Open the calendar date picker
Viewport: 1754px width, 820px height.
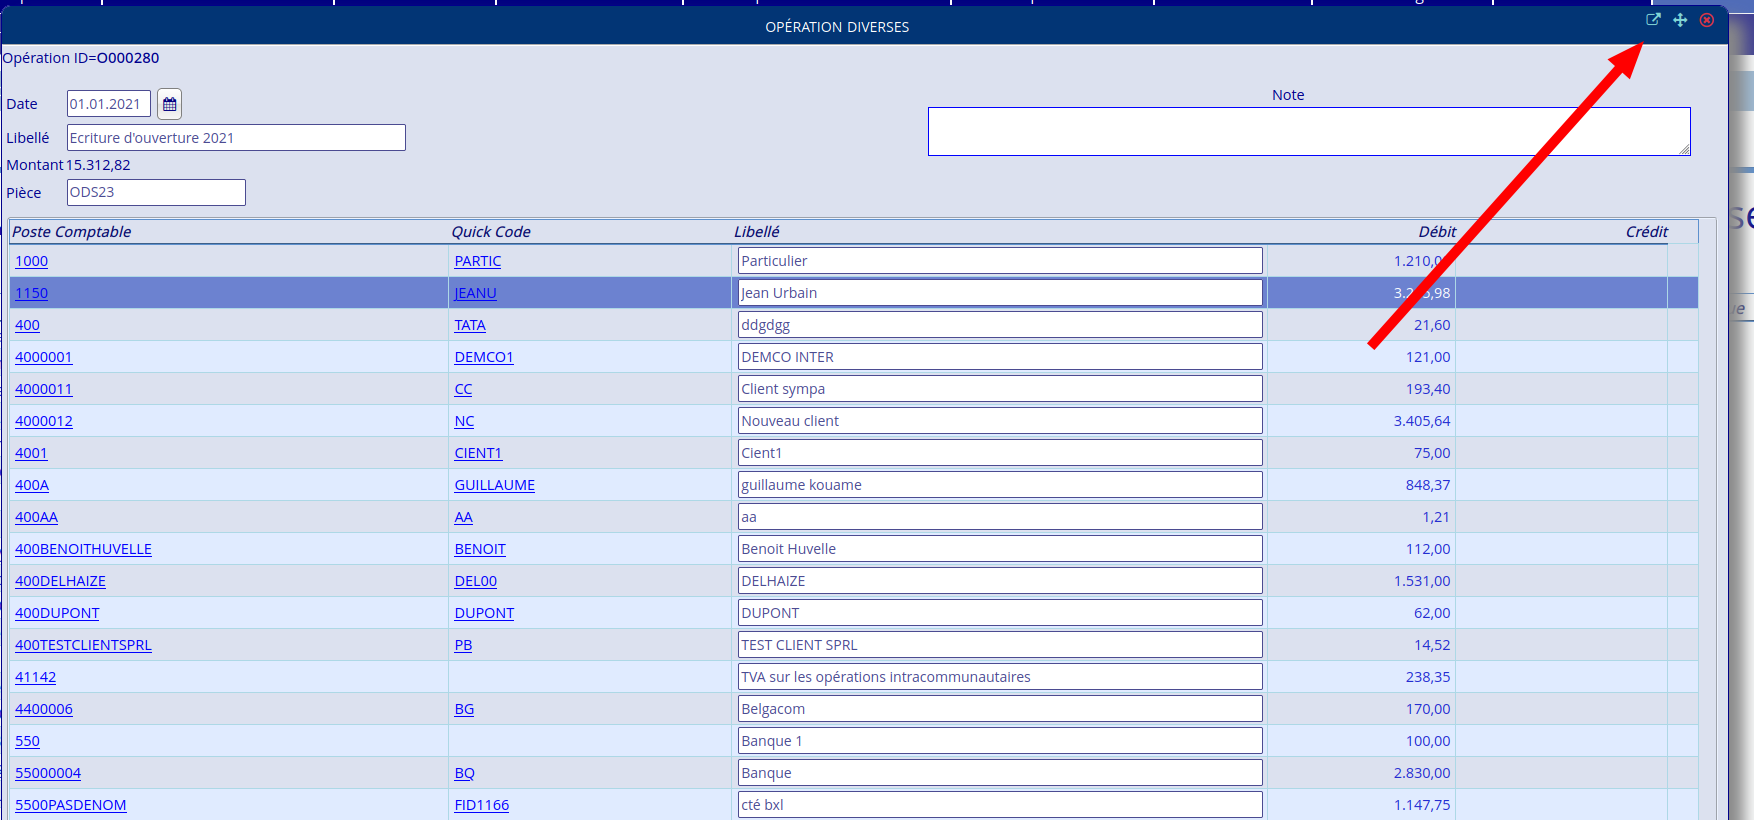169,104
